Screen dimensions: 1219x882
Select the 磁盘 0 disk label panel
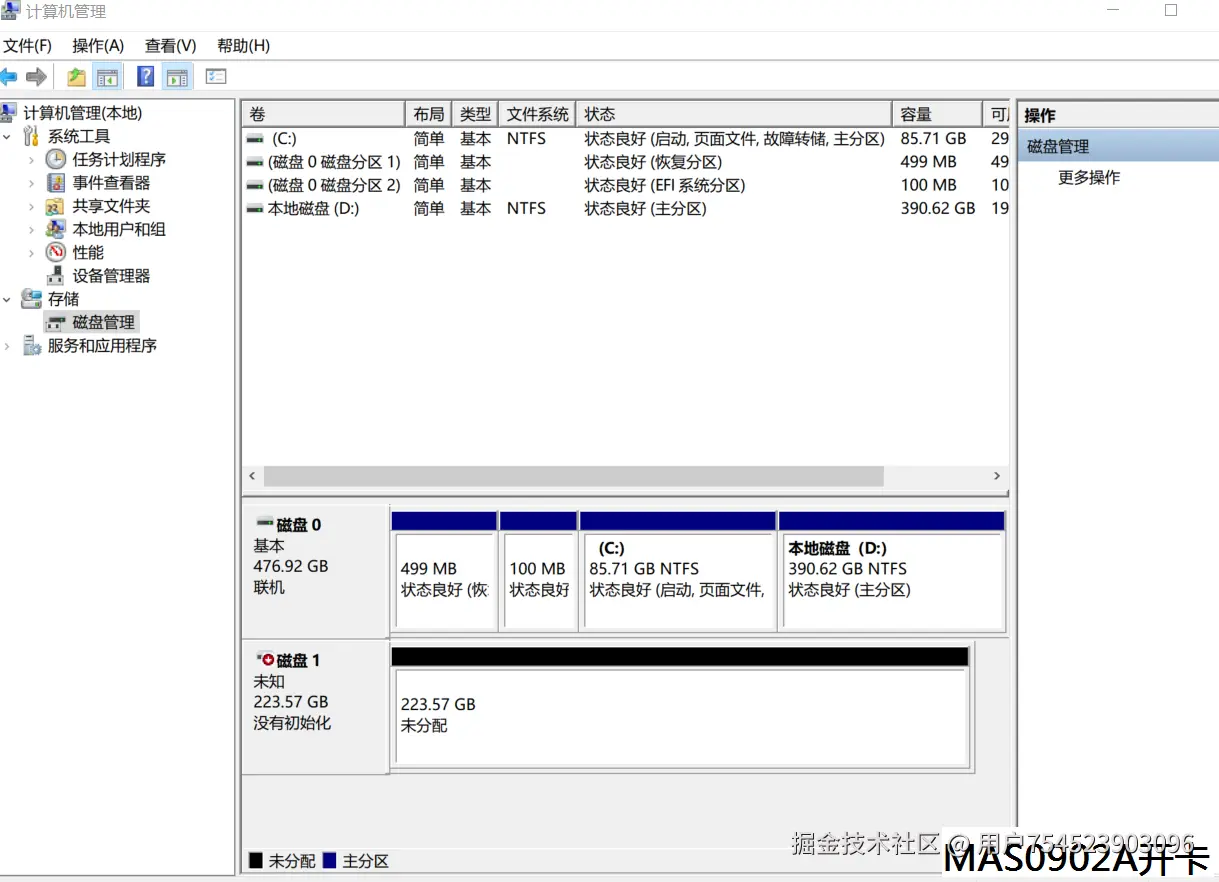coord(315,571)
